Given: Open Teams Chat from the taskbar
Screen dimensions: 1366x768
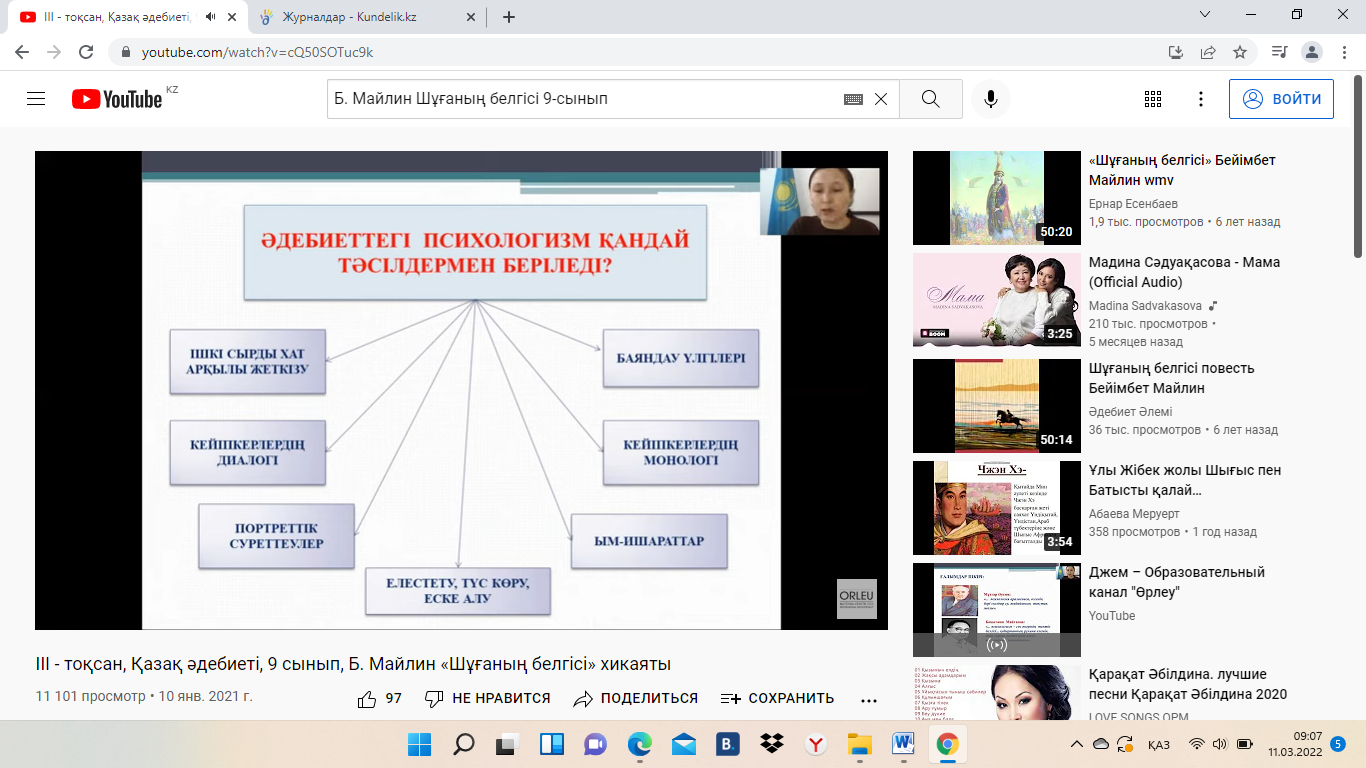Looking at the screenshot, I should tap(595, 744).
